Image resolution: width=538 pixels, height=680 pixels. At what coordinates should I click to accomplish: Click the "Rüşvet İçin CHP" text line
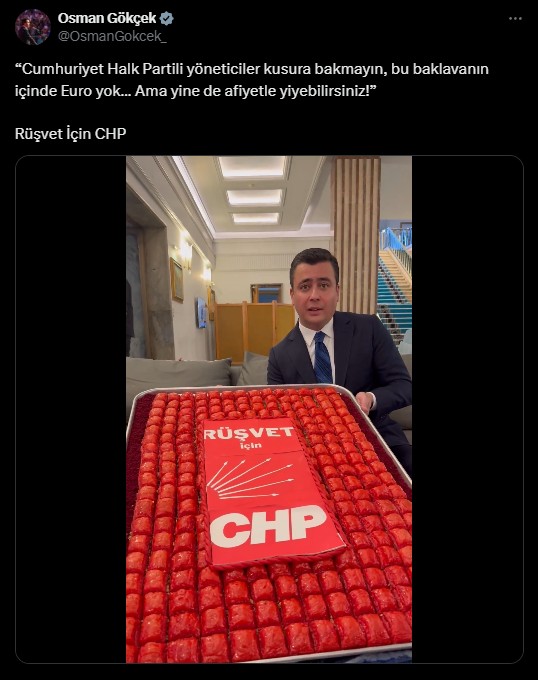(x=71, y=134)
